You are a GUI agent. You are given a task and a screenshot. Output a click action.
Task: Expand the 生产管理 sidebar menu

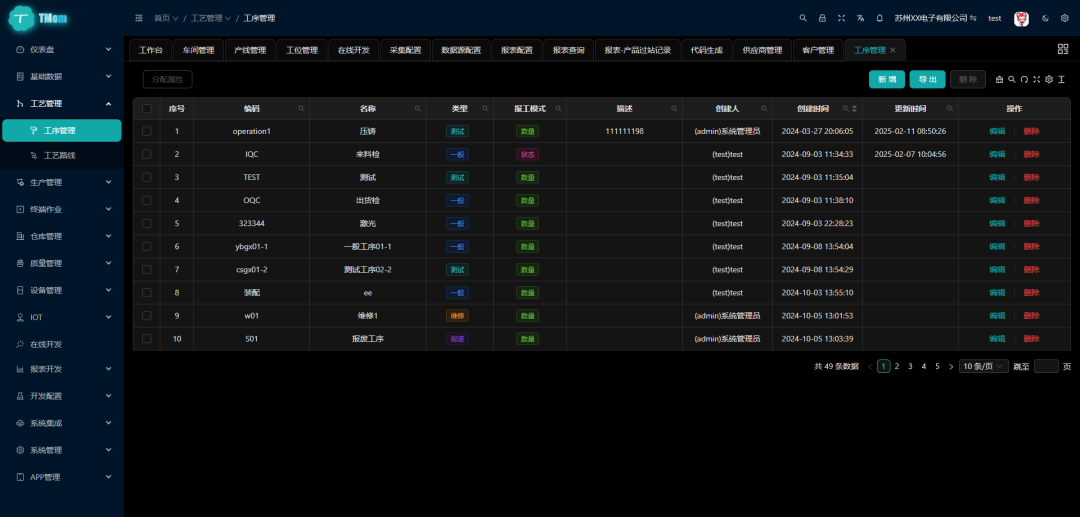(62, 182)
